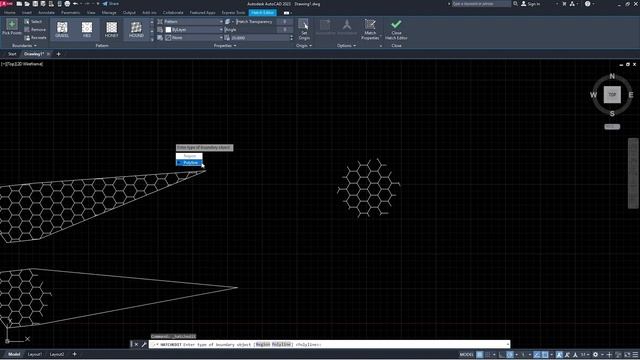The width and height of the screenshot is (640, 360).
Task: Choose the HEX hatch pattern
Action: click(x=87, y=29)
